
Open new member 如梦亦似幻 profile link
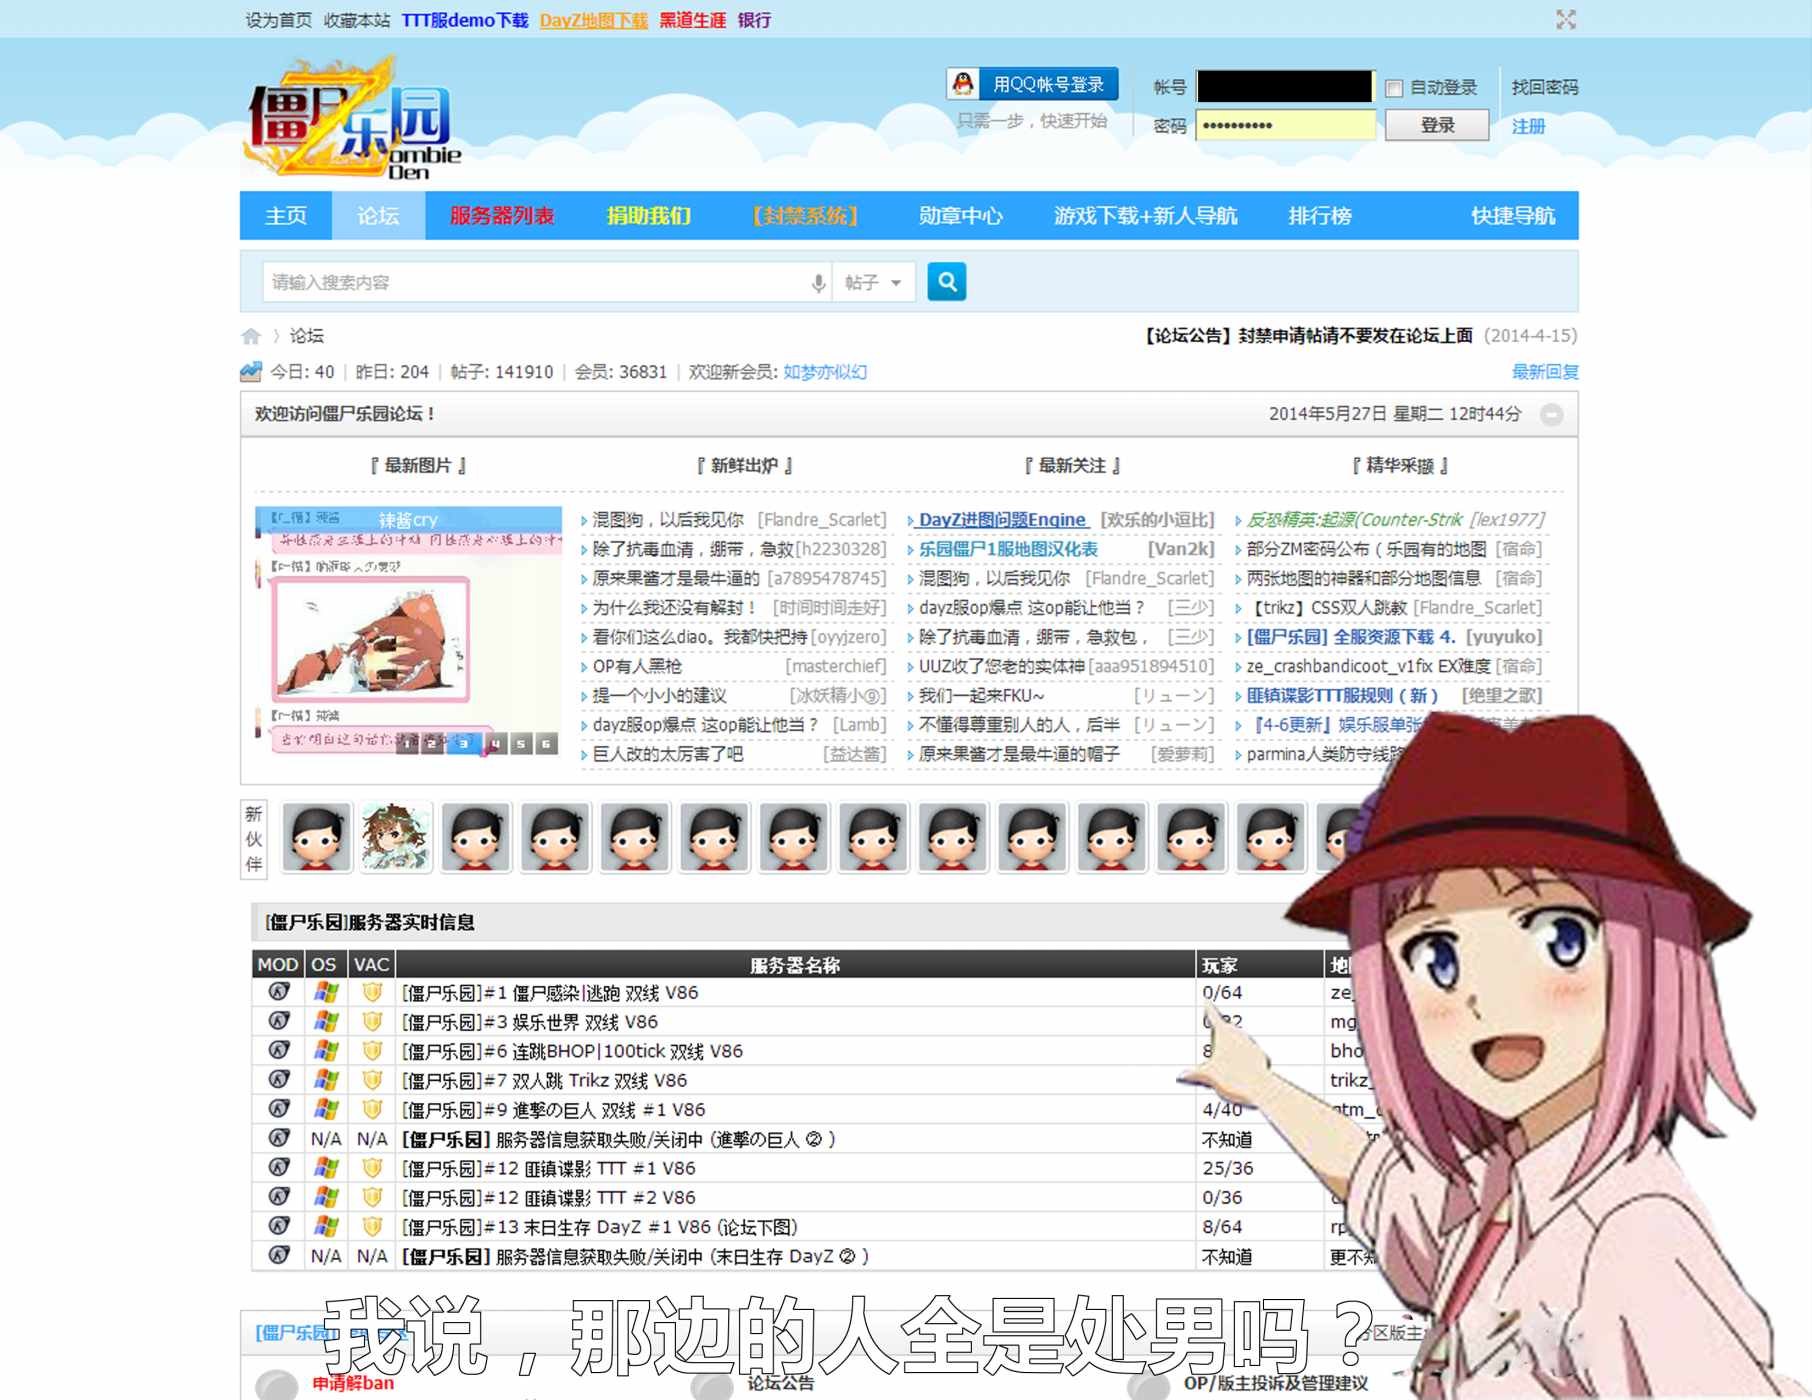coord(825,372)
